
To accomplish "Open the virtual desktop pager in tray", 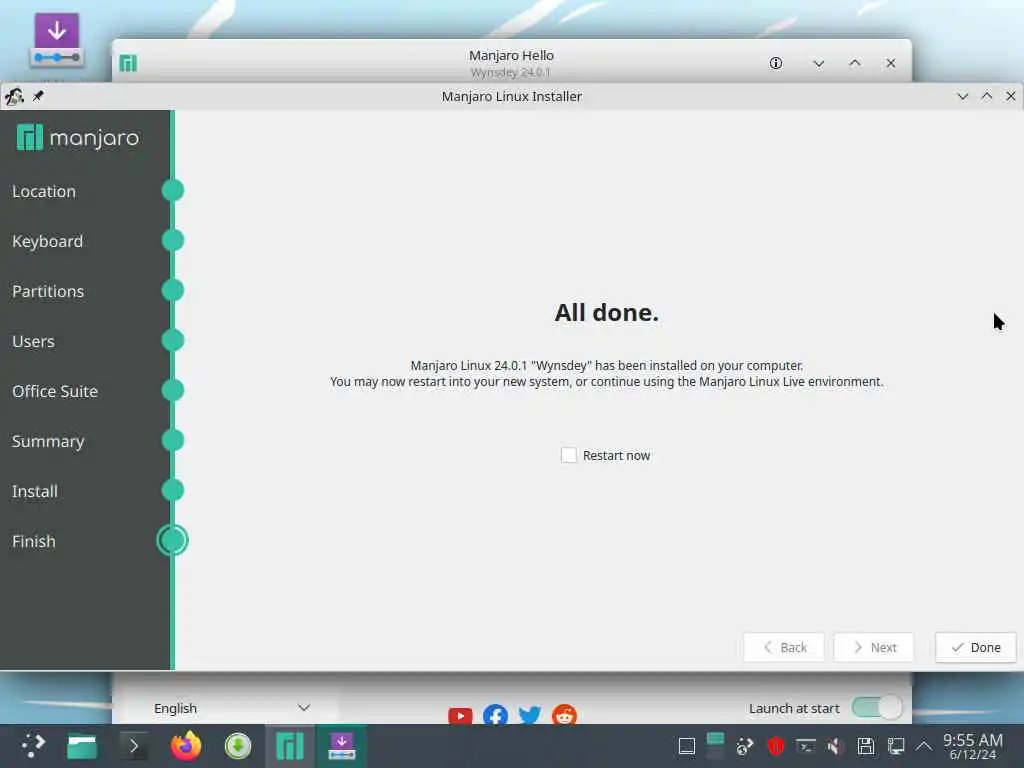I will coord(716,746).
